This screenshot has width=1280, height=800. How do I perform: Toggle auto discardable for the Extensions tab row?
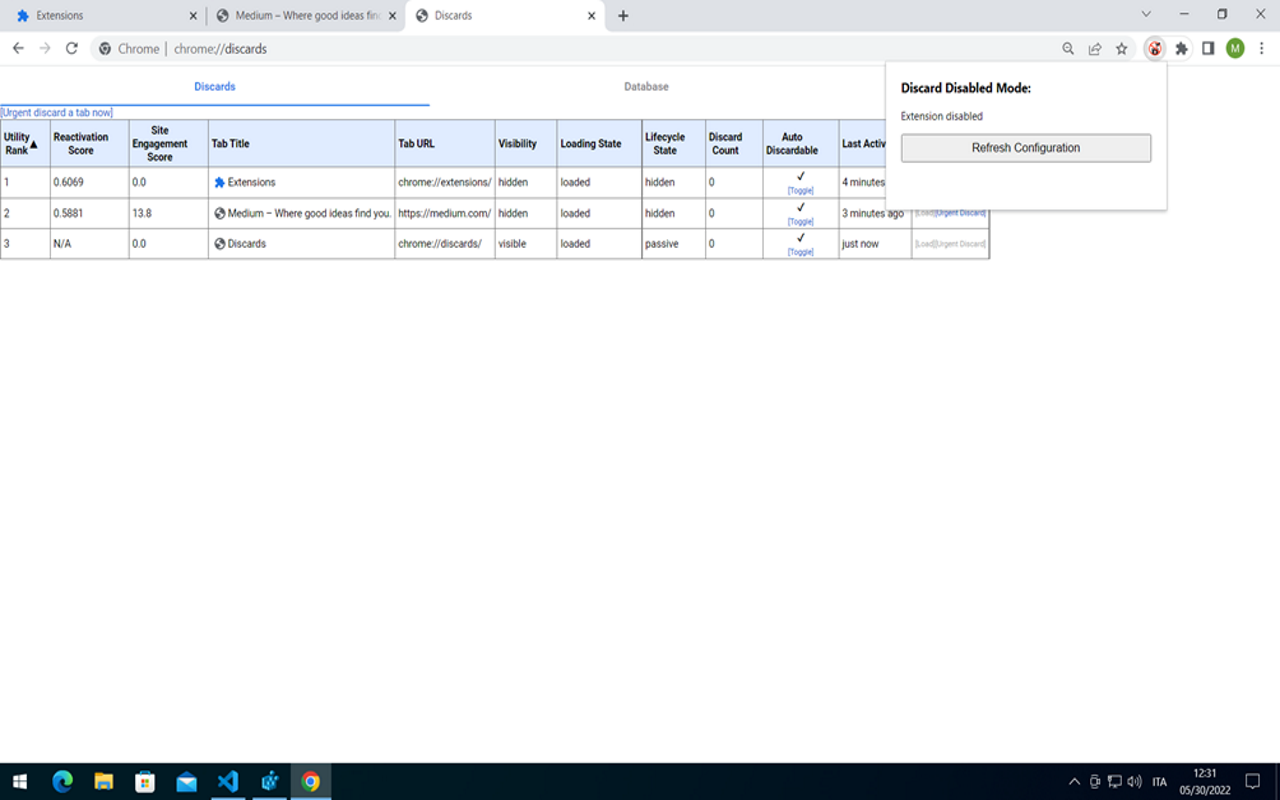click(800, 190)
